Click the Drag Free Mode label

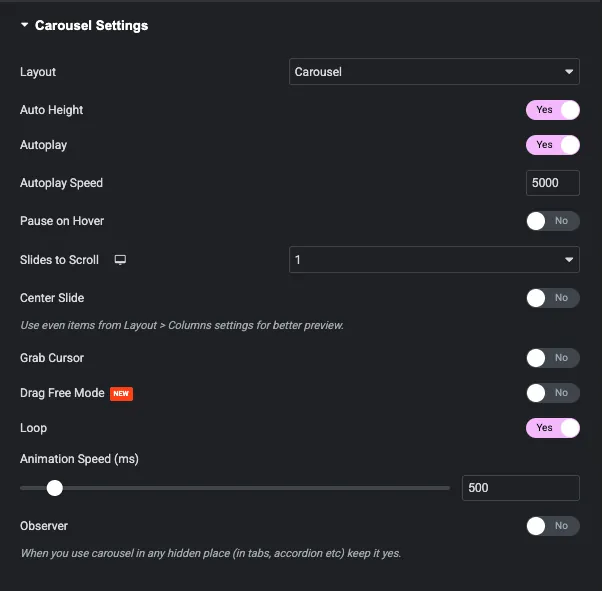coord(62,393)
